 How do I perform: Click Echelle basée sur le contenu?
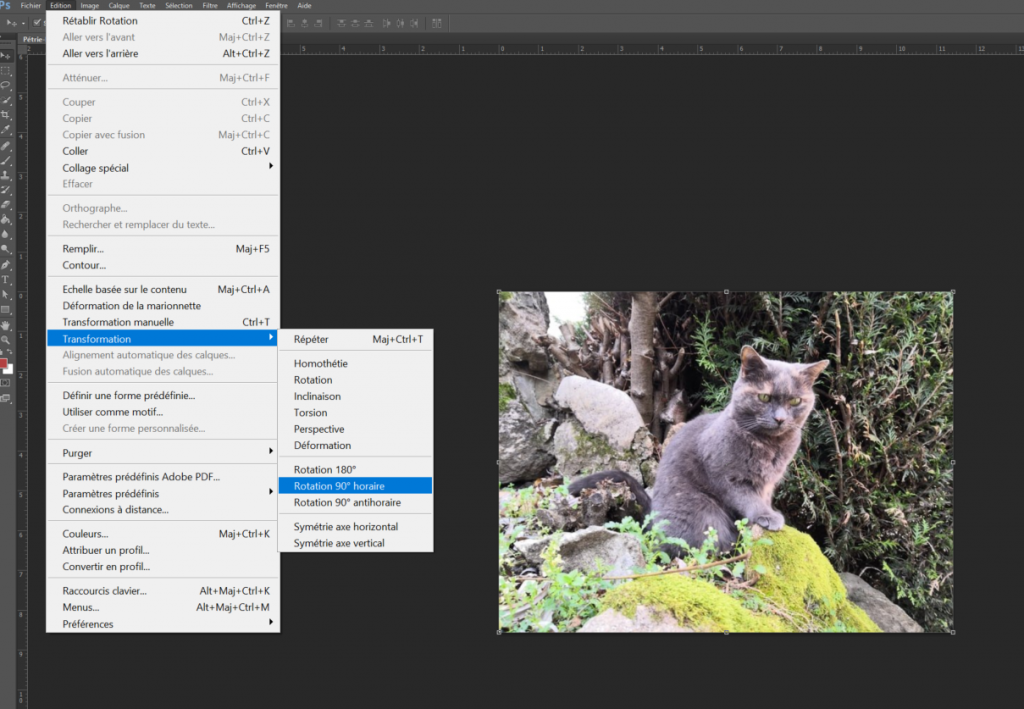163,289
